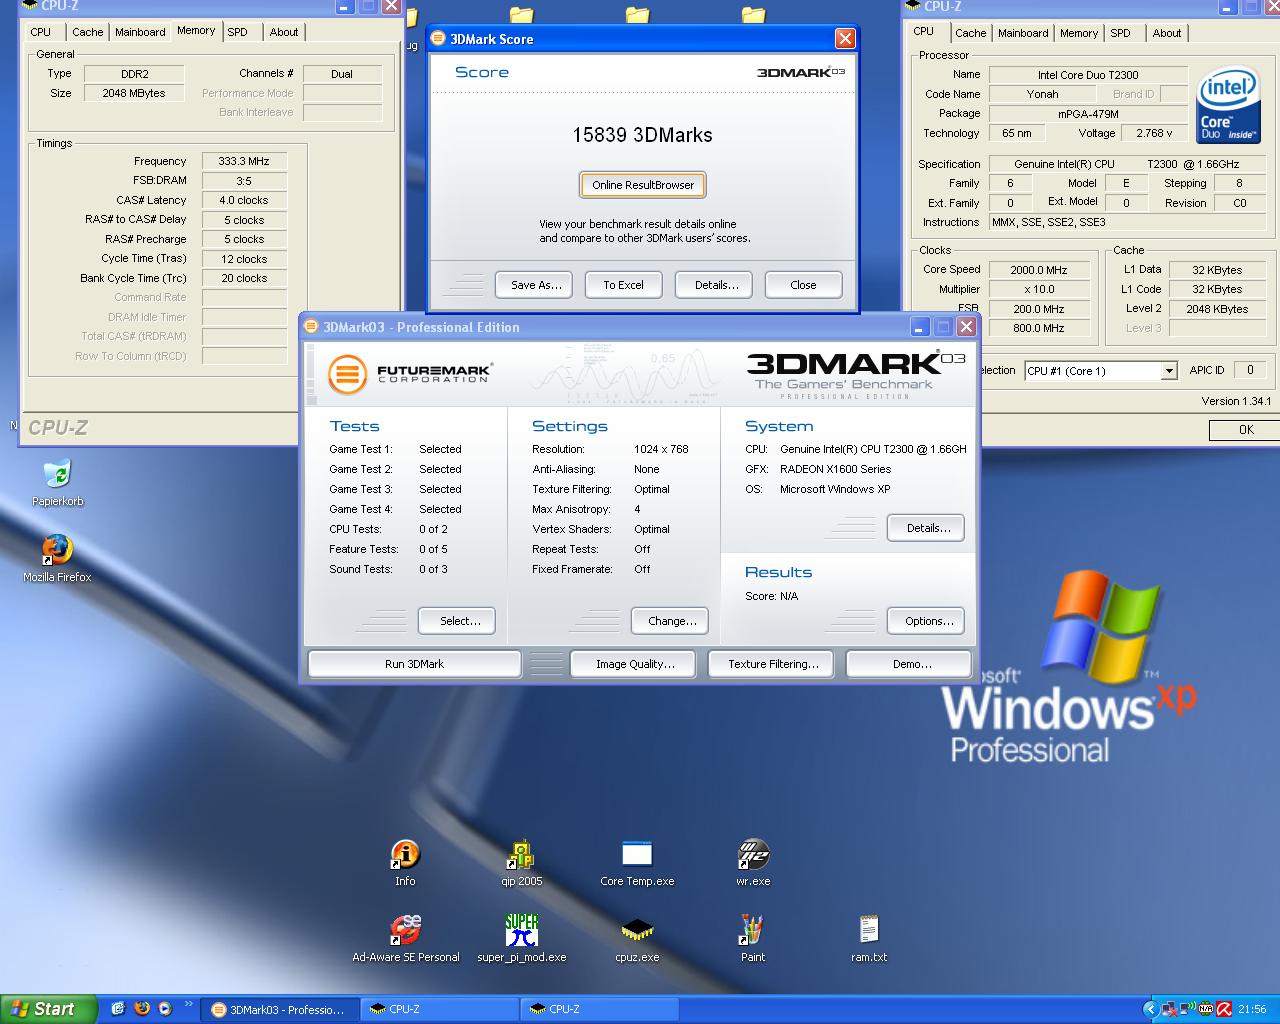Select the ram.txt file icon

(x=869, y=938)
